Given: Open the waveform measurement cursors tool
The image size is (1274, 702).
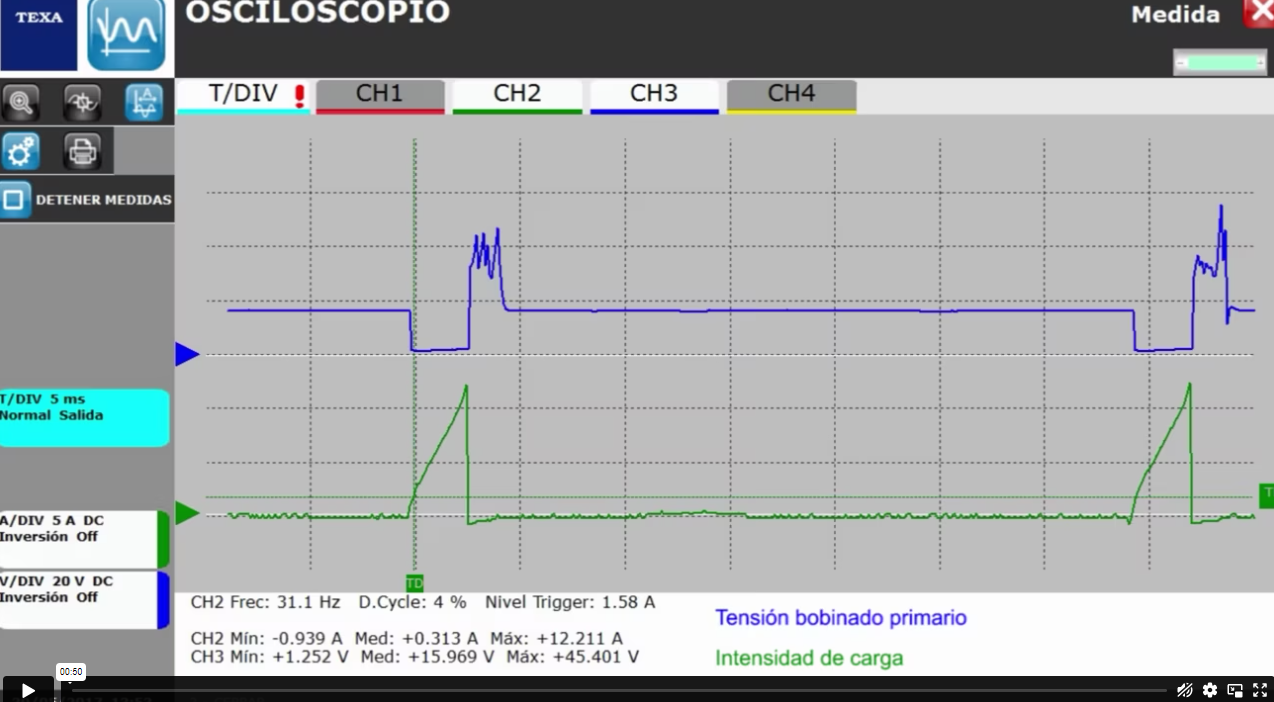Looking at the screenshot, I should (144, 102).
